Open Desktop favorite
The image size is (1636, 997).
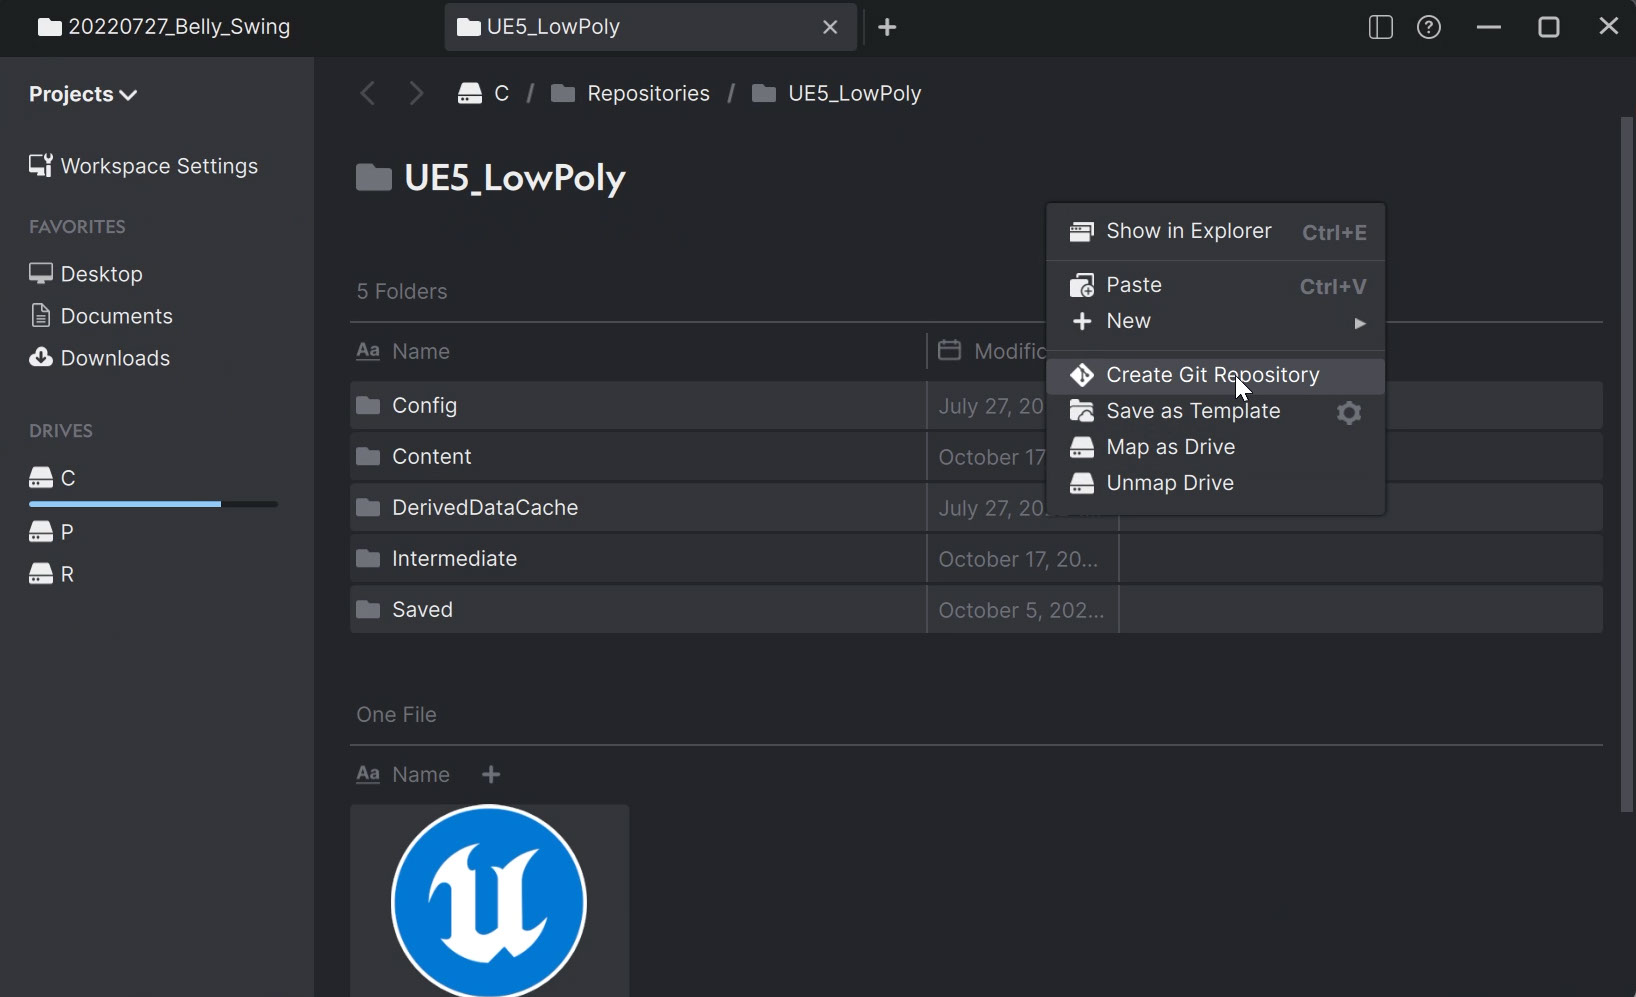pyautogui.click(x=86, y=274)
